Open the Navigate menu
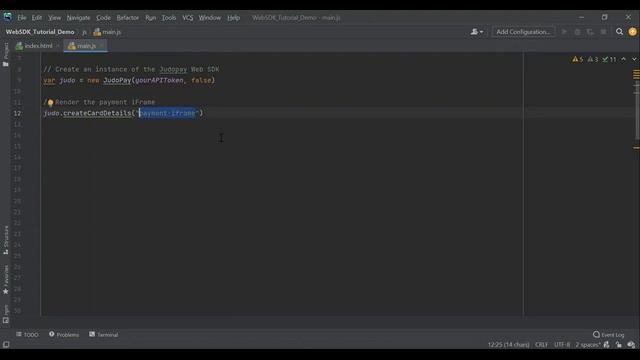 [78, 18]
